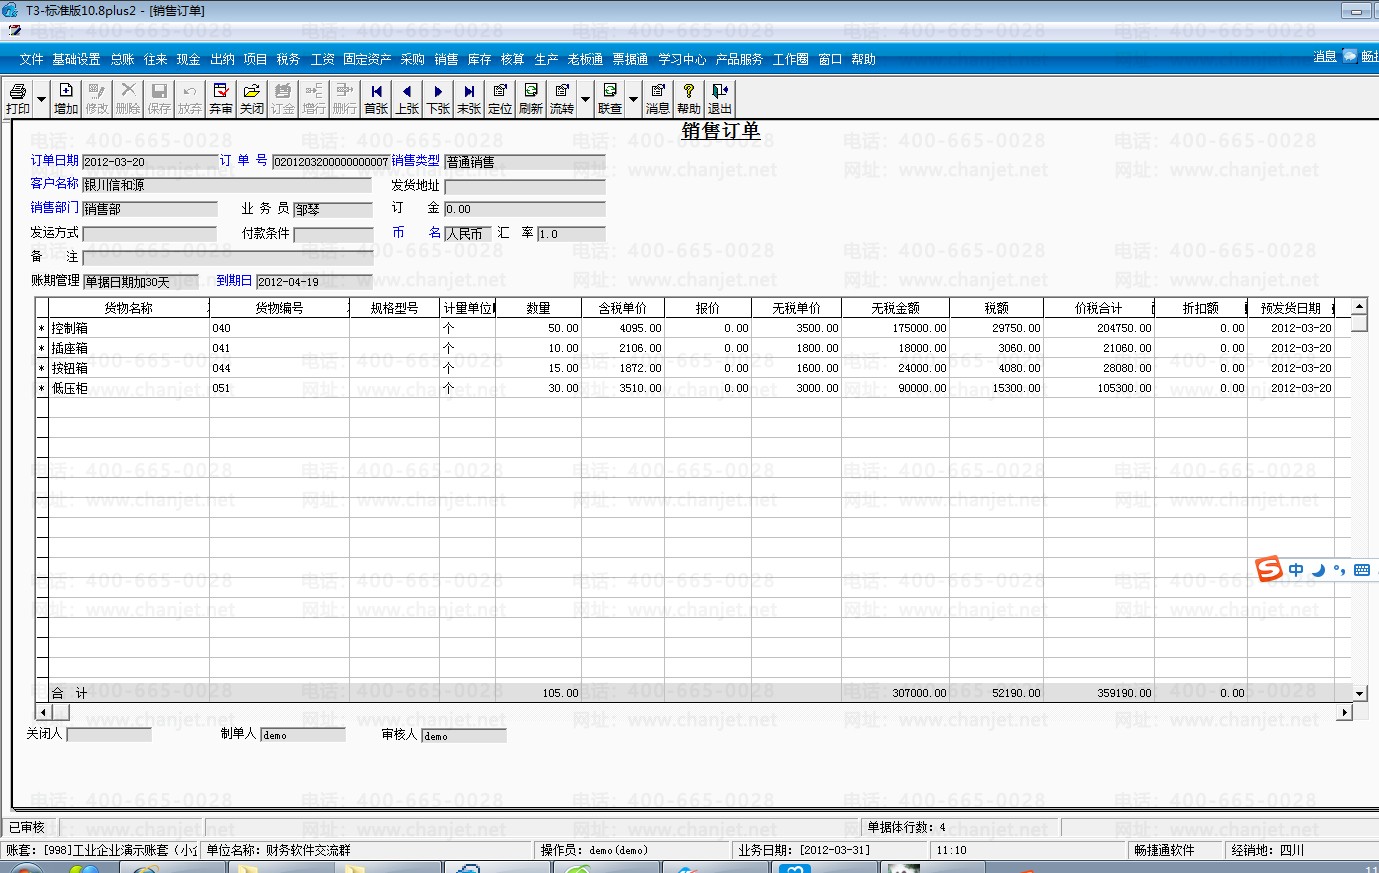Click the 业务员 field
This screenshot has width=1379, height=873.
[333, 209]
